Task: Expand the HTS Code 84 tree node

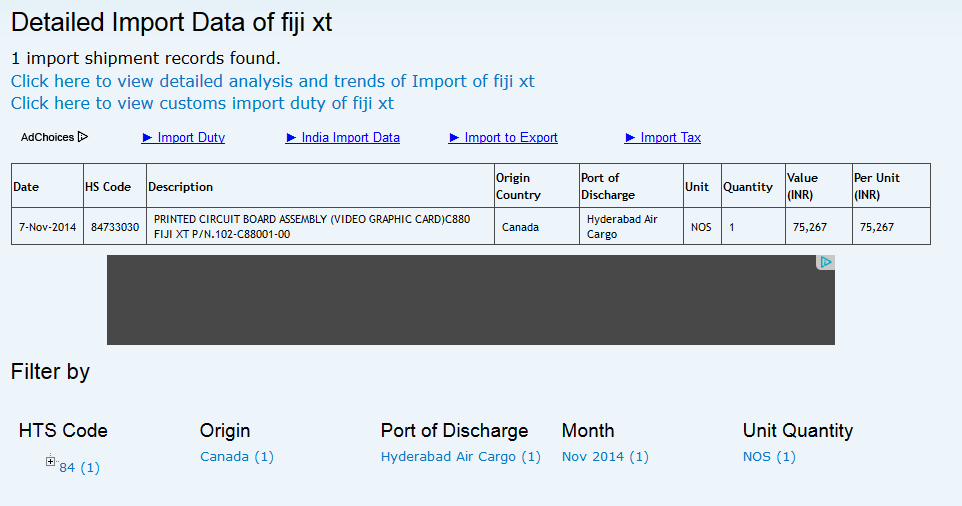Action: [x=51, y=461]
